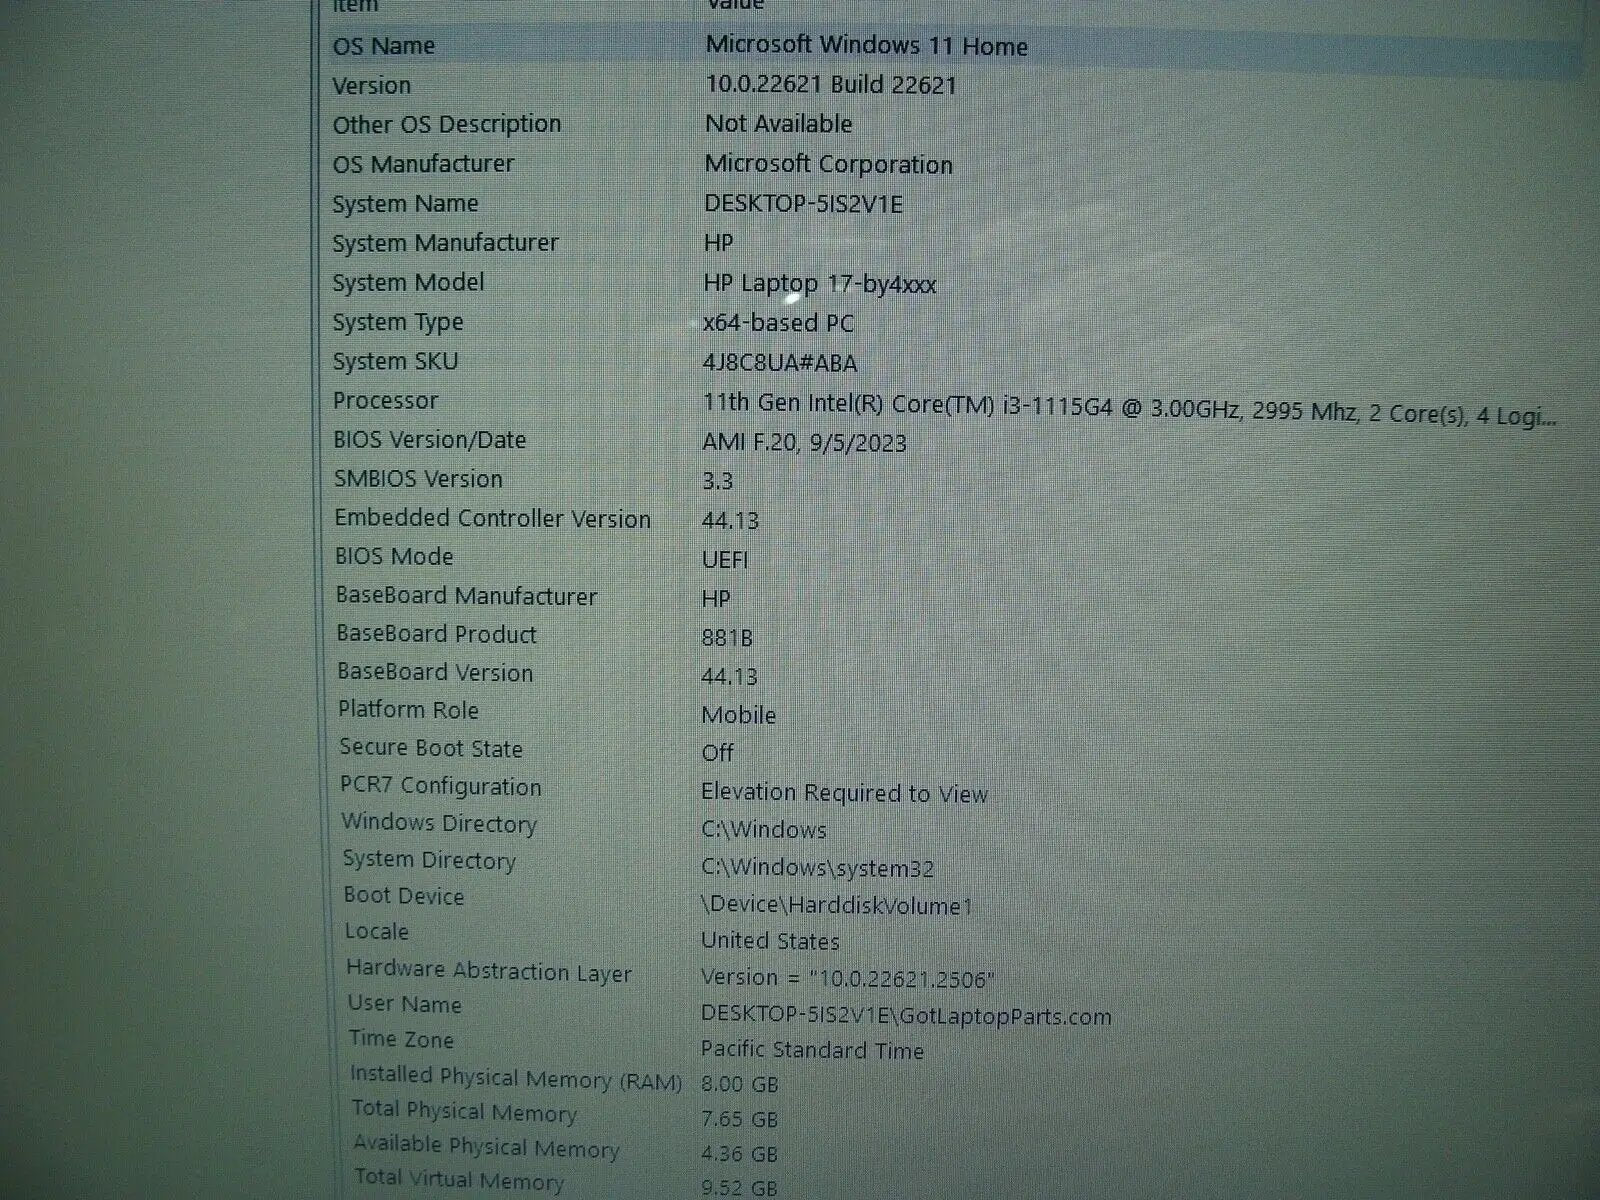Click the 'DESKTOP-5IS2V1E\GotLaptopParts.com' value
This screenshot has width=1600, height=1200.
click(x=906, y=1016)
